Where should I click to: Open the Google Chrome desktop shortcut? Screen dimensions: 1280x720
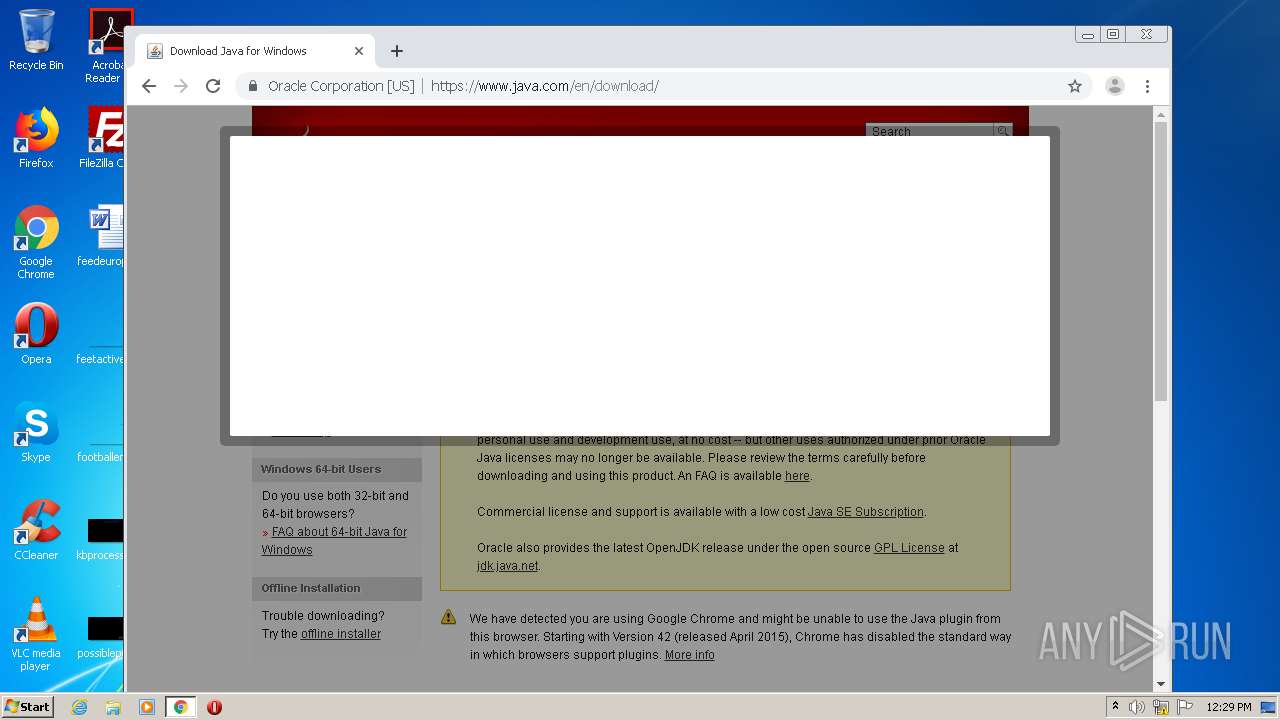[36, 242]
